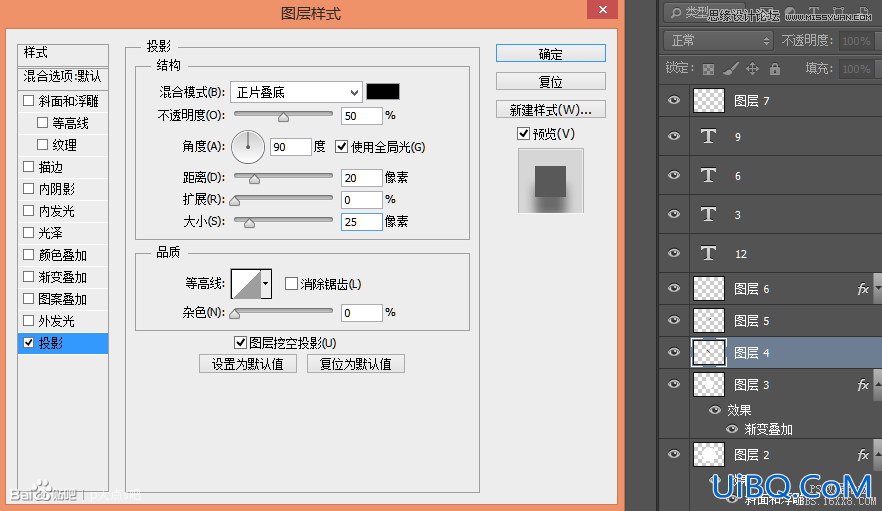
Task: Enable 等高线 sub-option checkbox
Action: pos(42,122)
